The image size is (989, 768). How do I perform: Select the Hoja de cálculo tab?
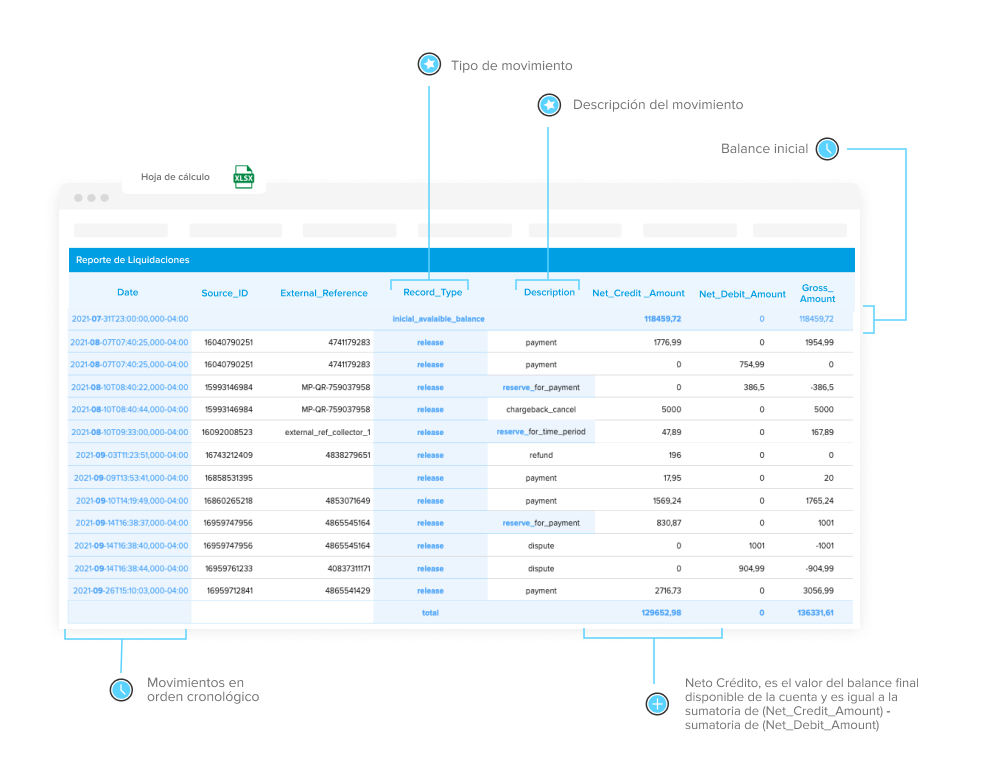tap(194, 177)
